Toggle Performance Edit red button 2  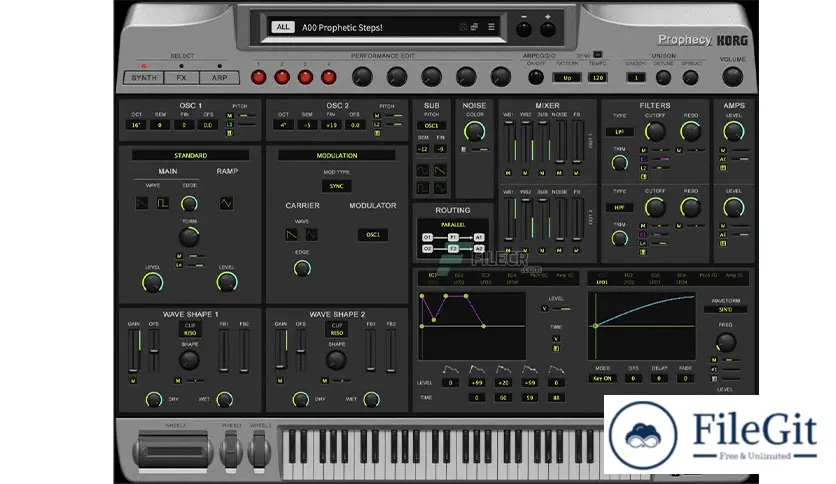pos(282,77)
